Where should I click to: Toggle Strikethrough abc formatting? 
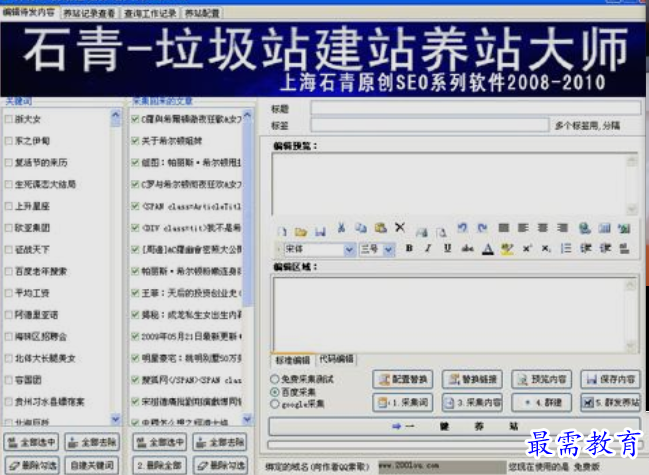(x=468, y=248)
